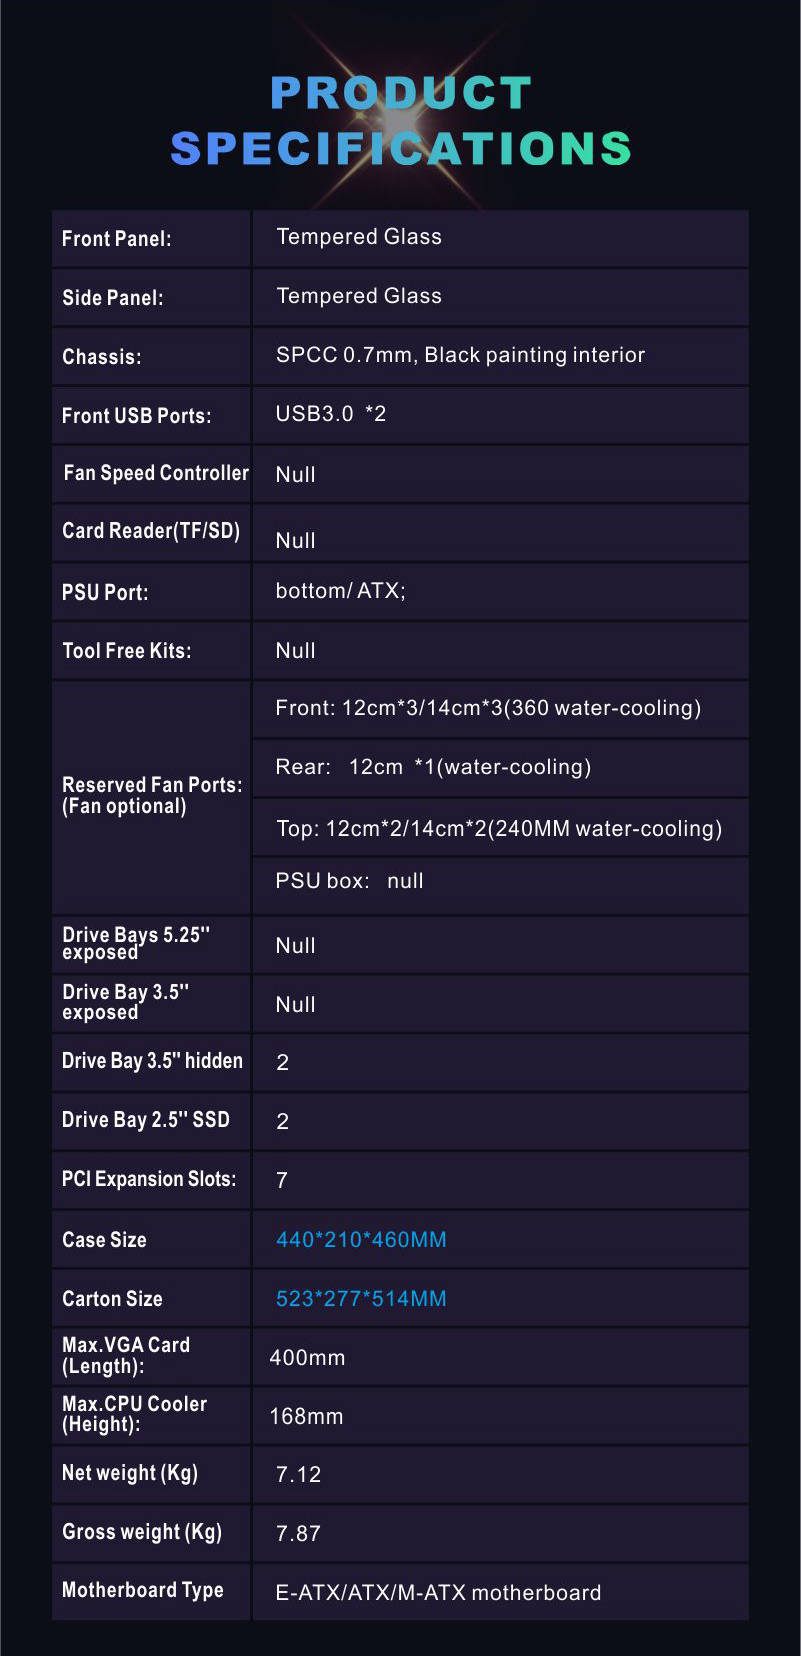This screenshot has width=801, height=1656.
Task: Click the Rear 12cm *1 fan row
Action: [x=500, y=768]
